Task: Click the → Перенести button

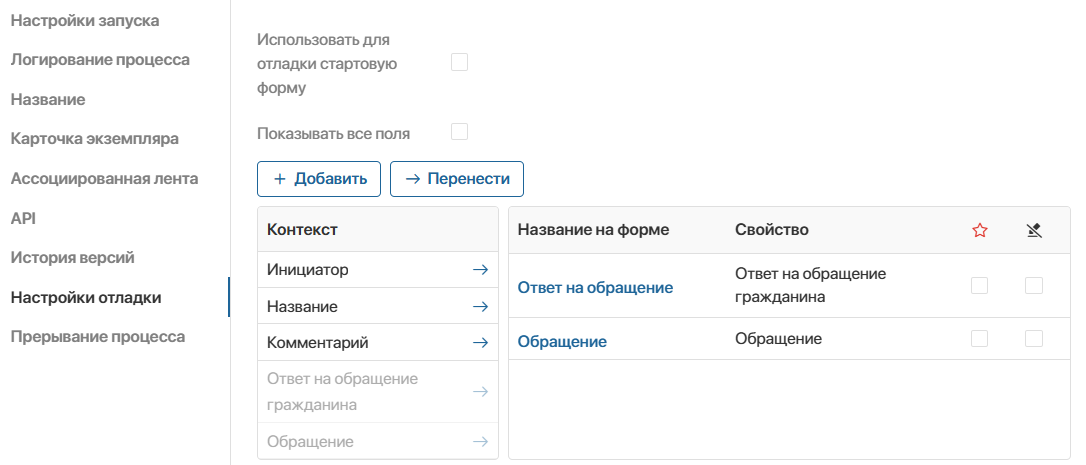Action: click(x=457, y=179)
